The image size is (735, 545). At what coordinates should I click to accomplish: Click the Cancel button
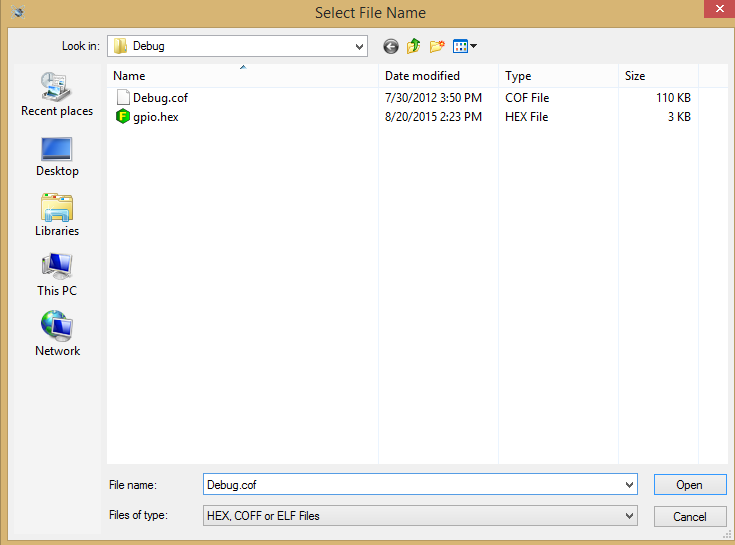690,516
